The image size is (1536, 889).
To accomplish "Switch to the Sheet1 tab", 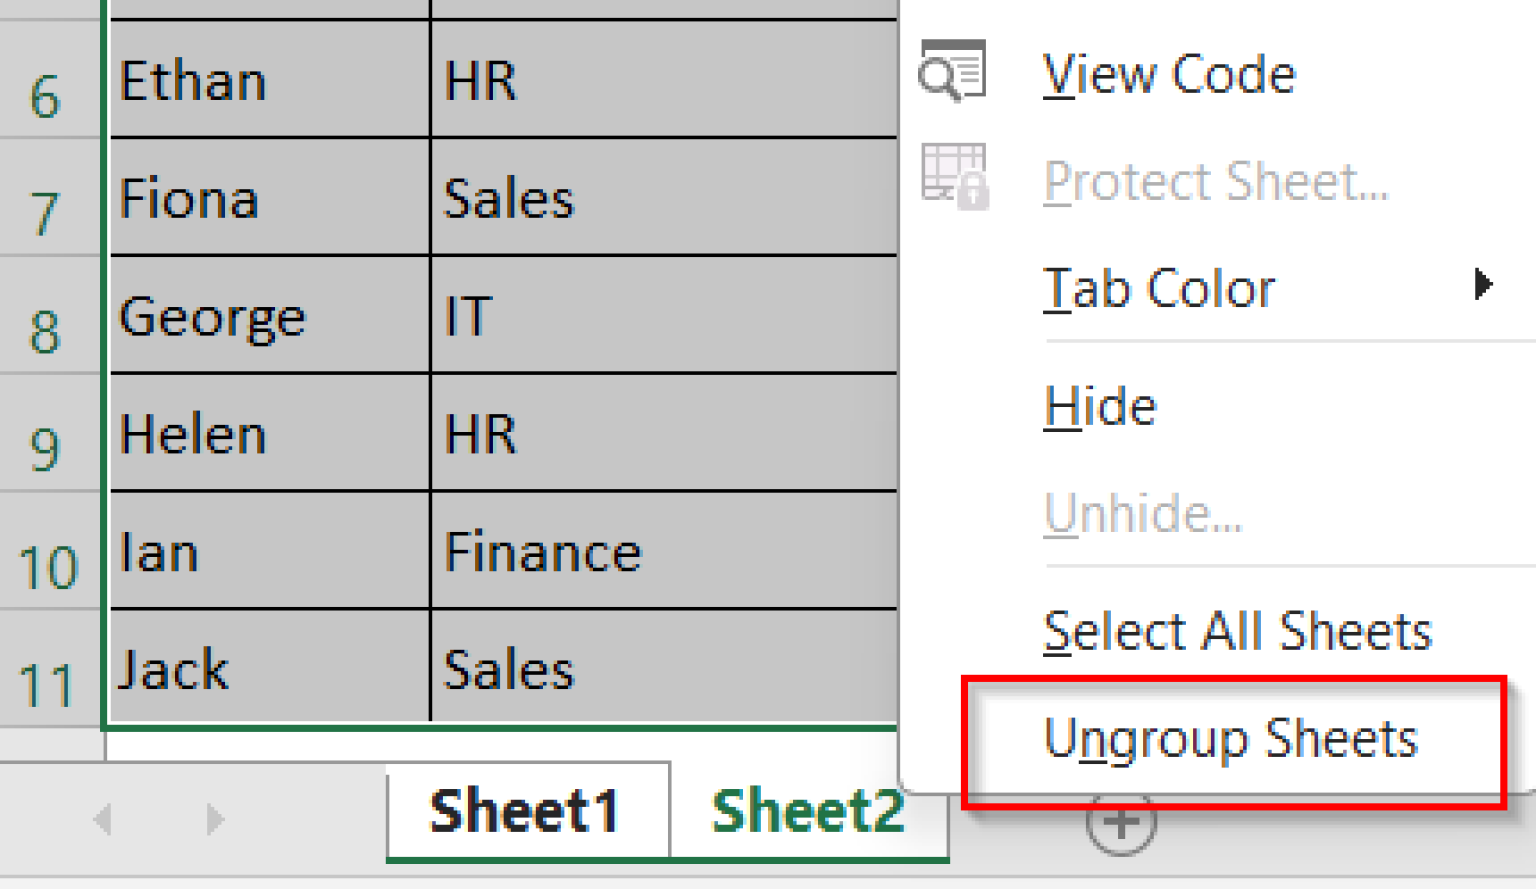I will click(x=525, y=810).
